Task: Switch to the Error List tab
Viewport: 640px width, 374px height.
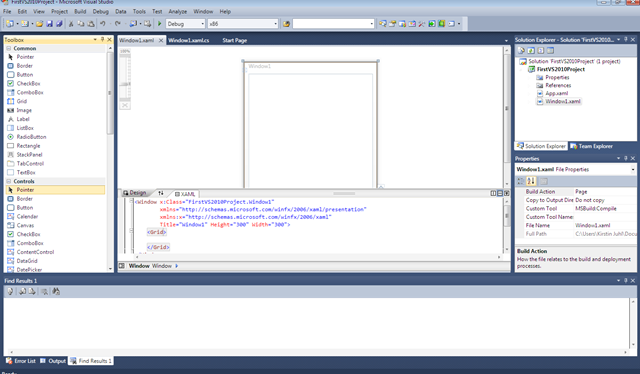Action: (21, 361)
